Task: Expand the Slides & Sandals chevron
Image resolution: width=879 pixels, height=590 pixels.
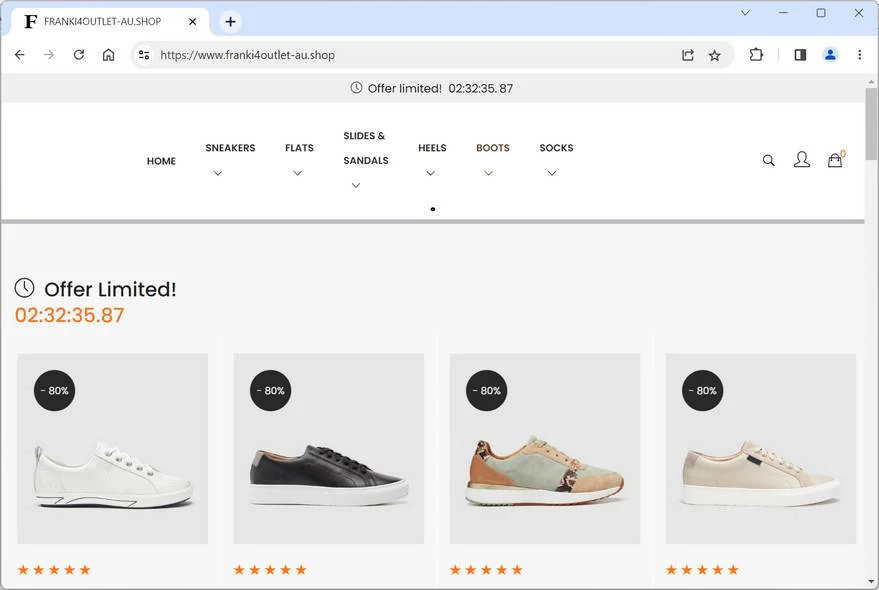Action: [356, 186]
